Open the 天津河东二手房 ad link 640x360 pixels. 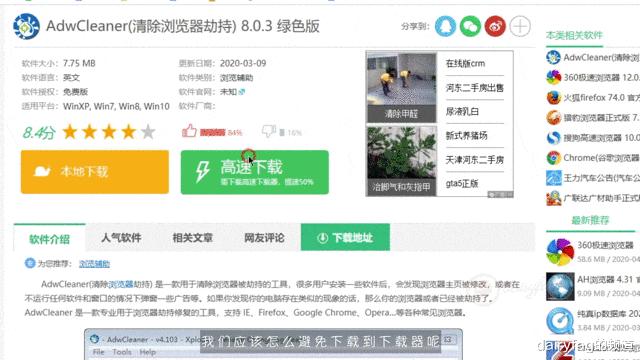pos(474,160)
